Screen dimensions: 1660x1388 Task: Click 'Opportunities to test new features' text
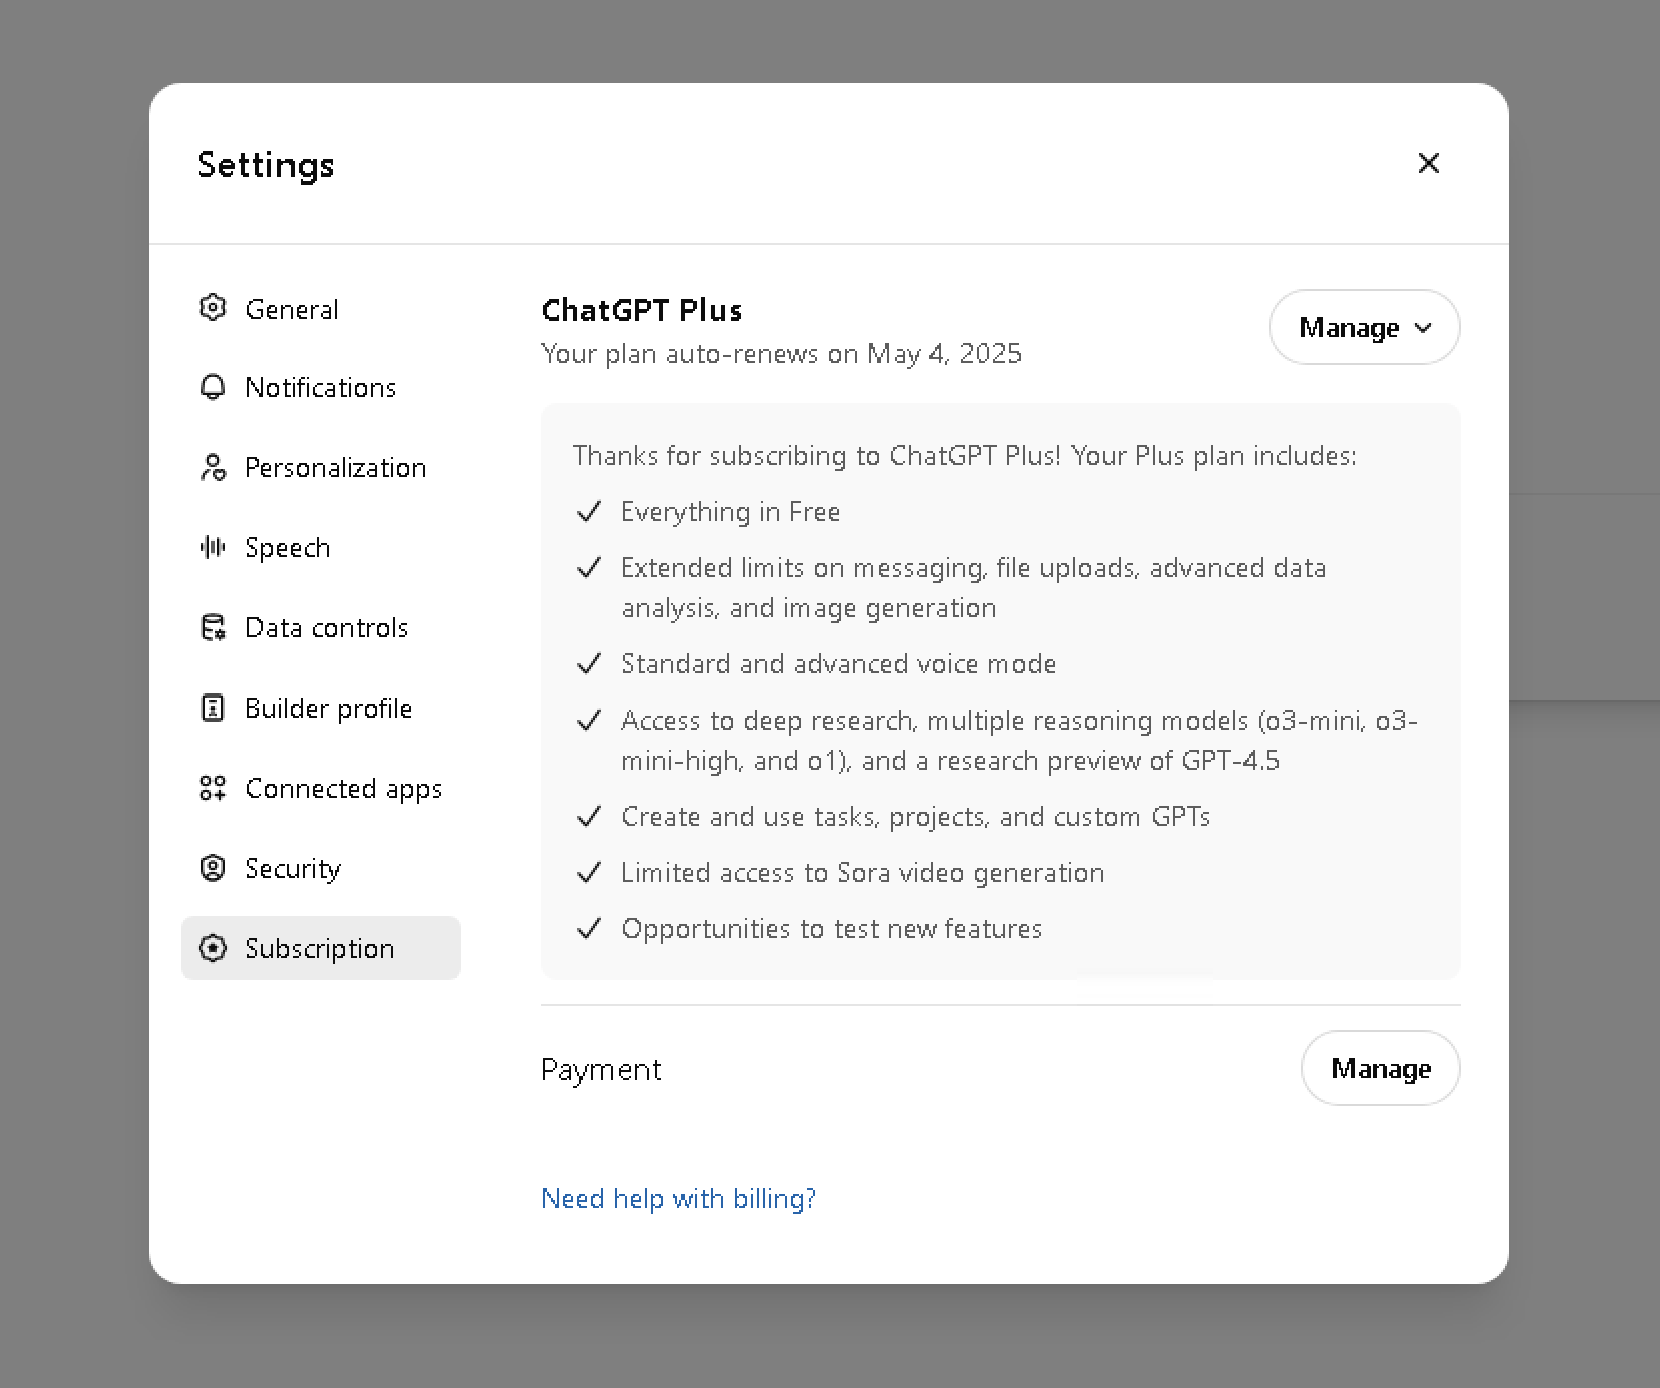[x=831, y=929]
